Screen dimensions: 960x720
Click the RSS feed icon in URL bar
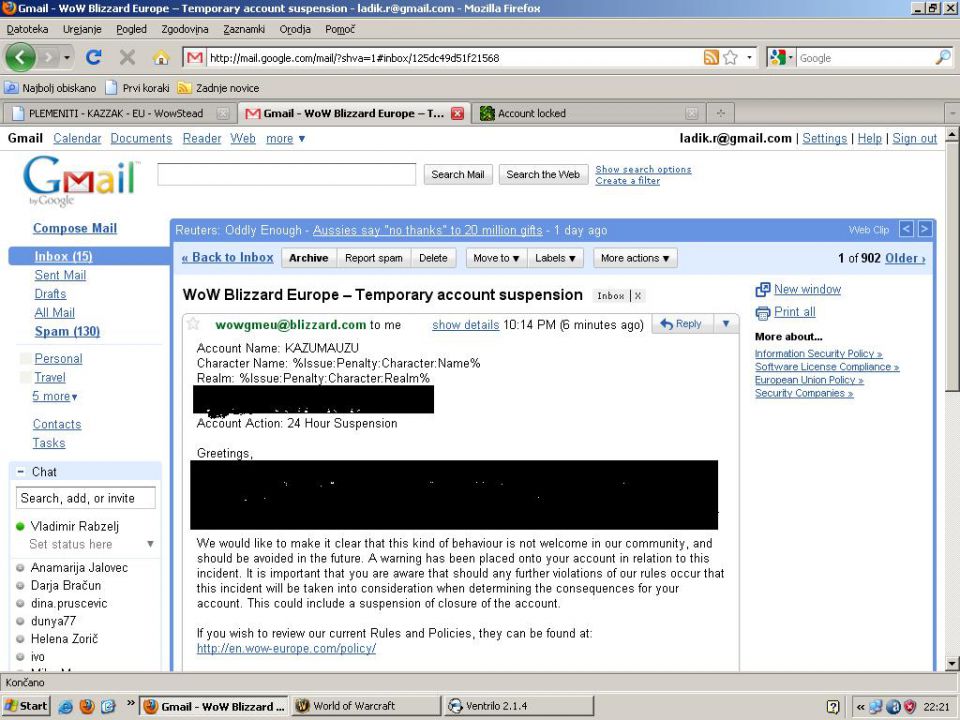711,58
